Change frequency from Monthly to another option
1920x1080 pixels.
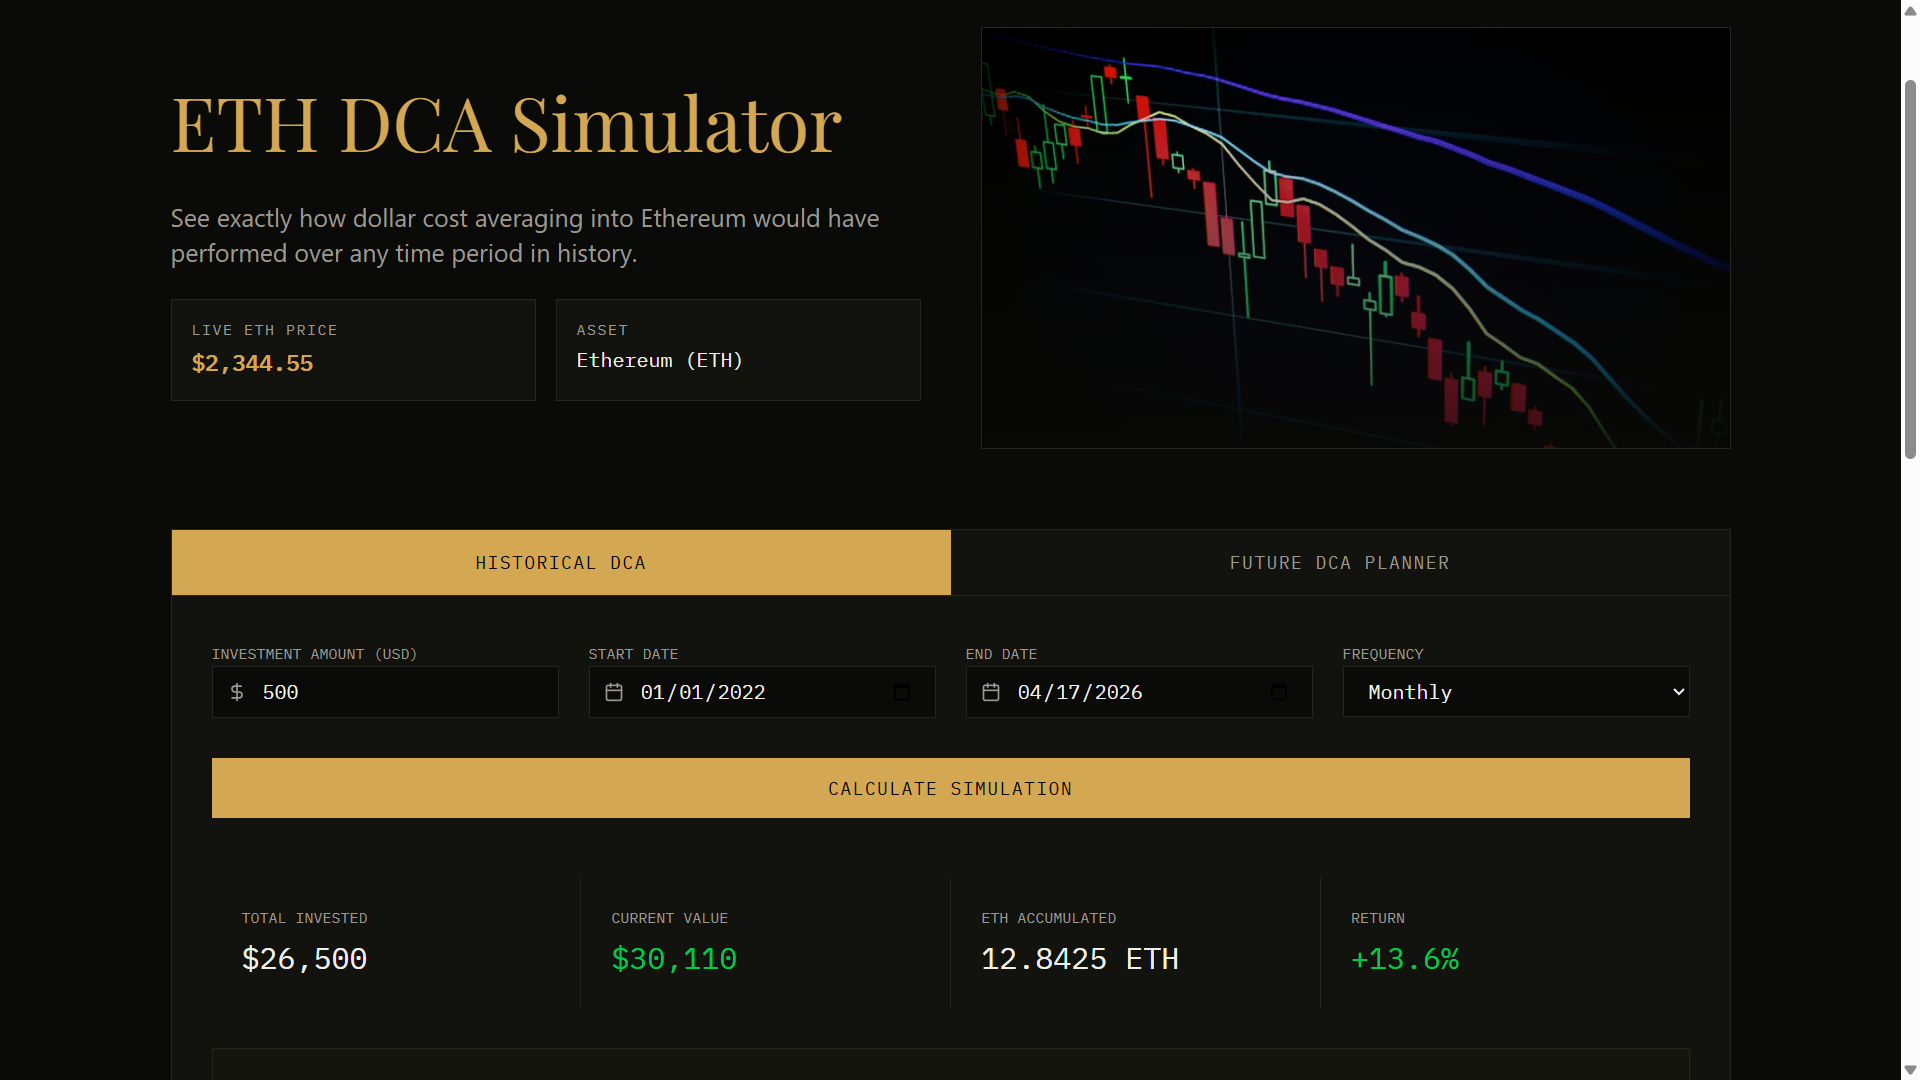pos(1515,691)
